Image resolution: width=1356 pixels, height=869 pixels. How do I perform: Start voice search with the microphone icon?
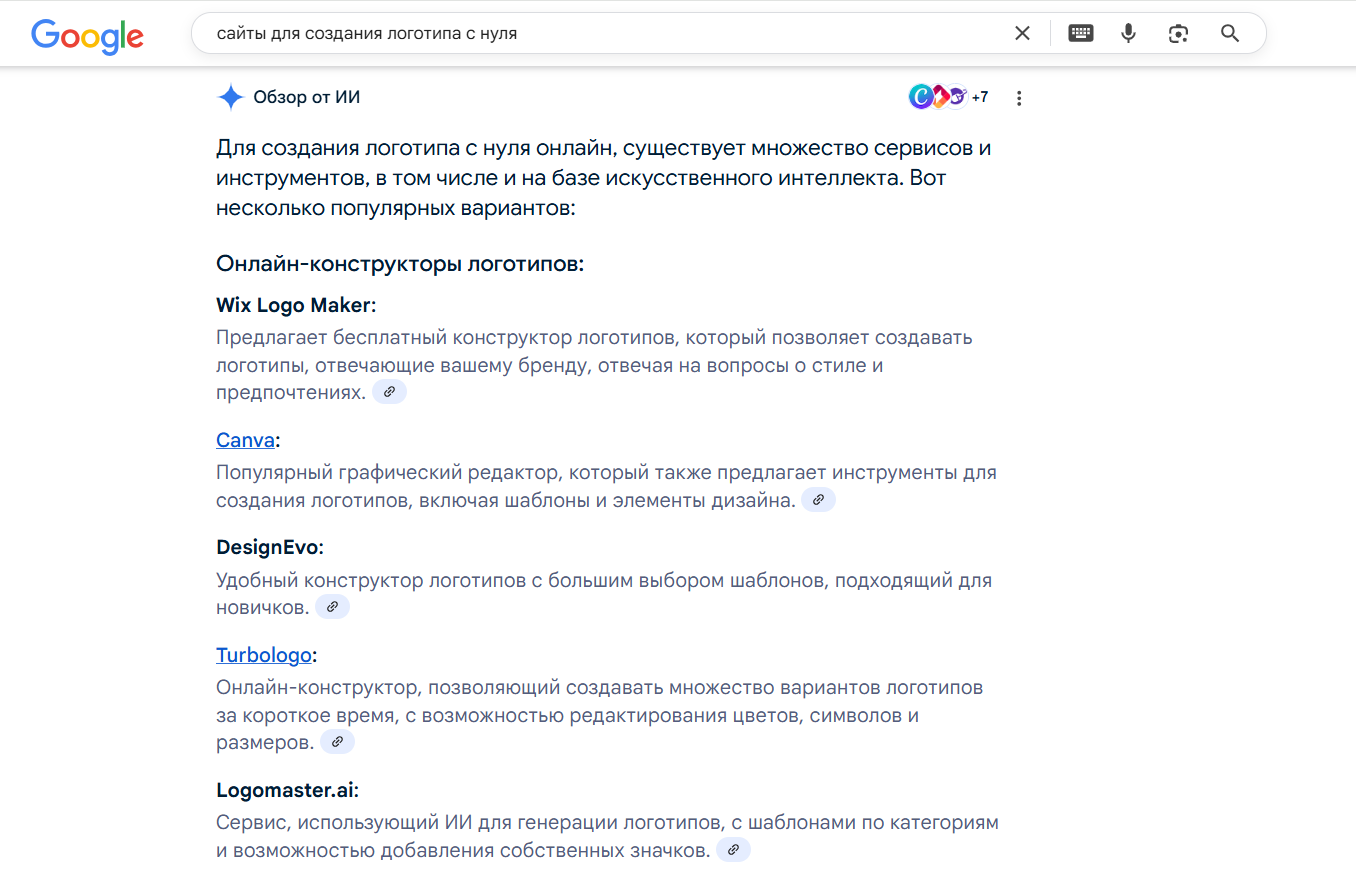pyautogui.click(x=1128, y=33)
